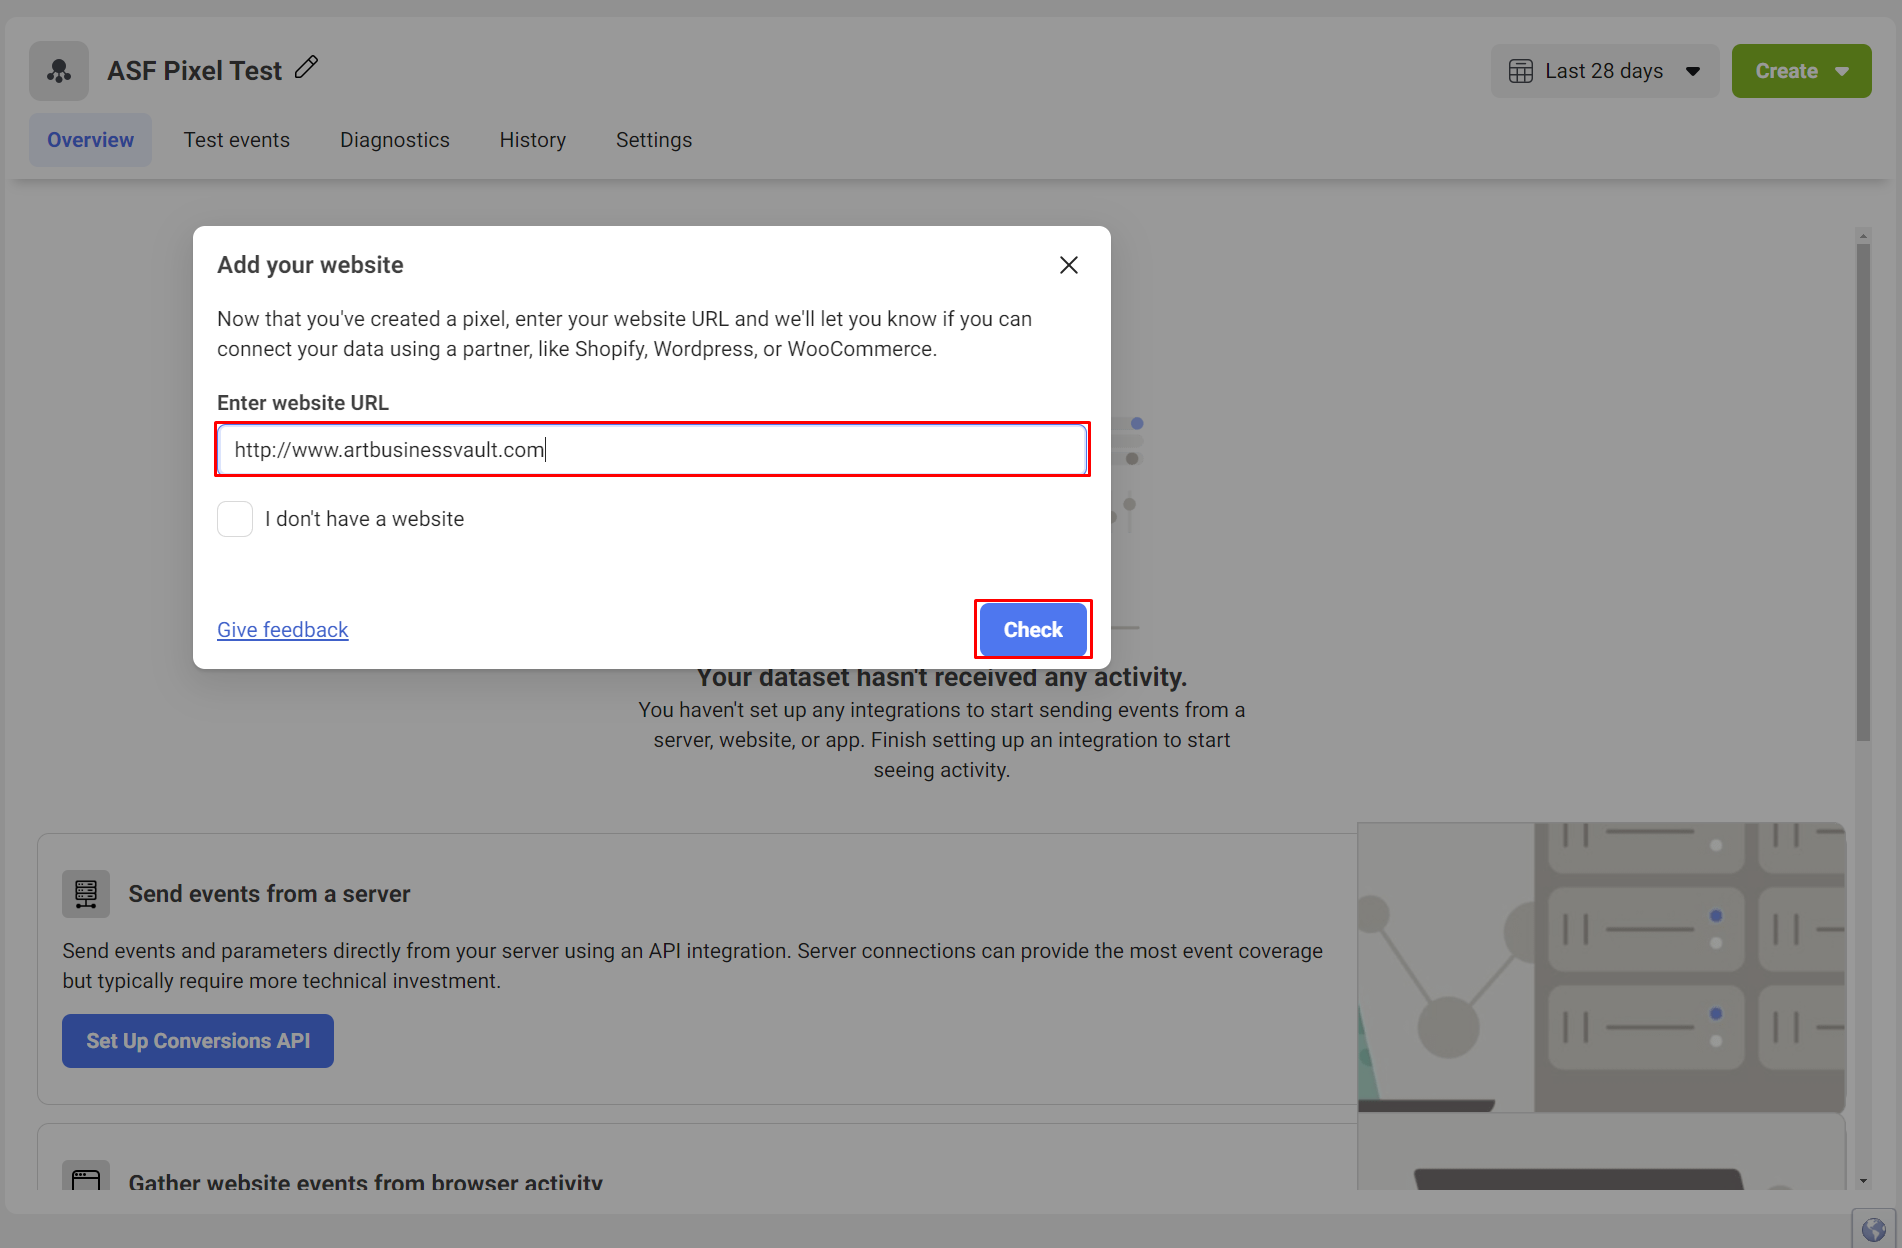
Task: Click the Gather website events from browser activity heading
Action: (365, 1181)
